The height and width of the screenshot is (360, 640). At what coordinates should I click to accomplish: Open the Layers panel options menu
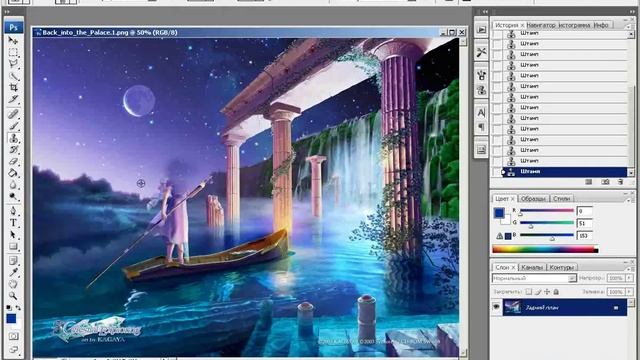pos(628,269)
